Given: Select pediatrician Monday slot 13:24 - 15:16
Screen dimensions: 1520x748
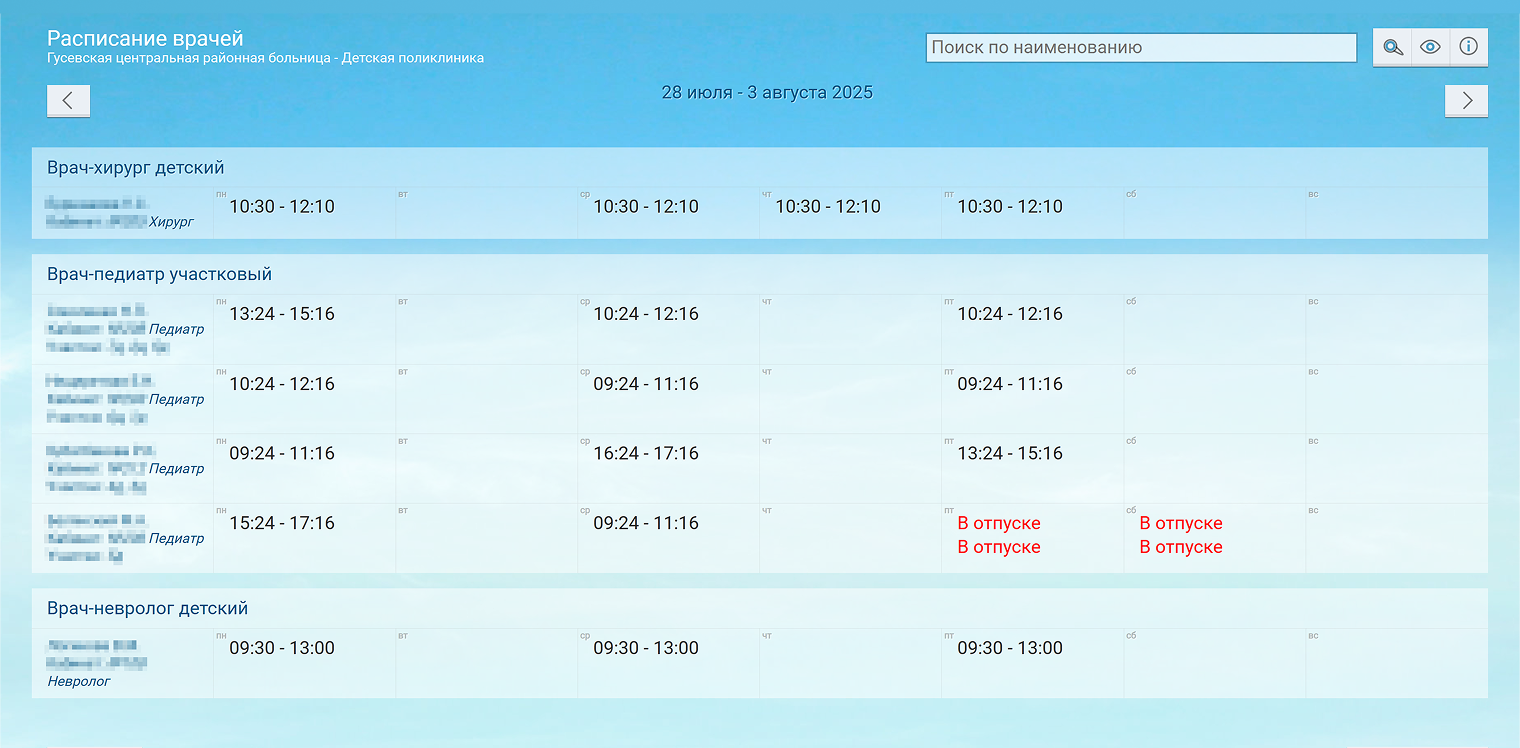Looking at the screenshot, I should point(282,314).
